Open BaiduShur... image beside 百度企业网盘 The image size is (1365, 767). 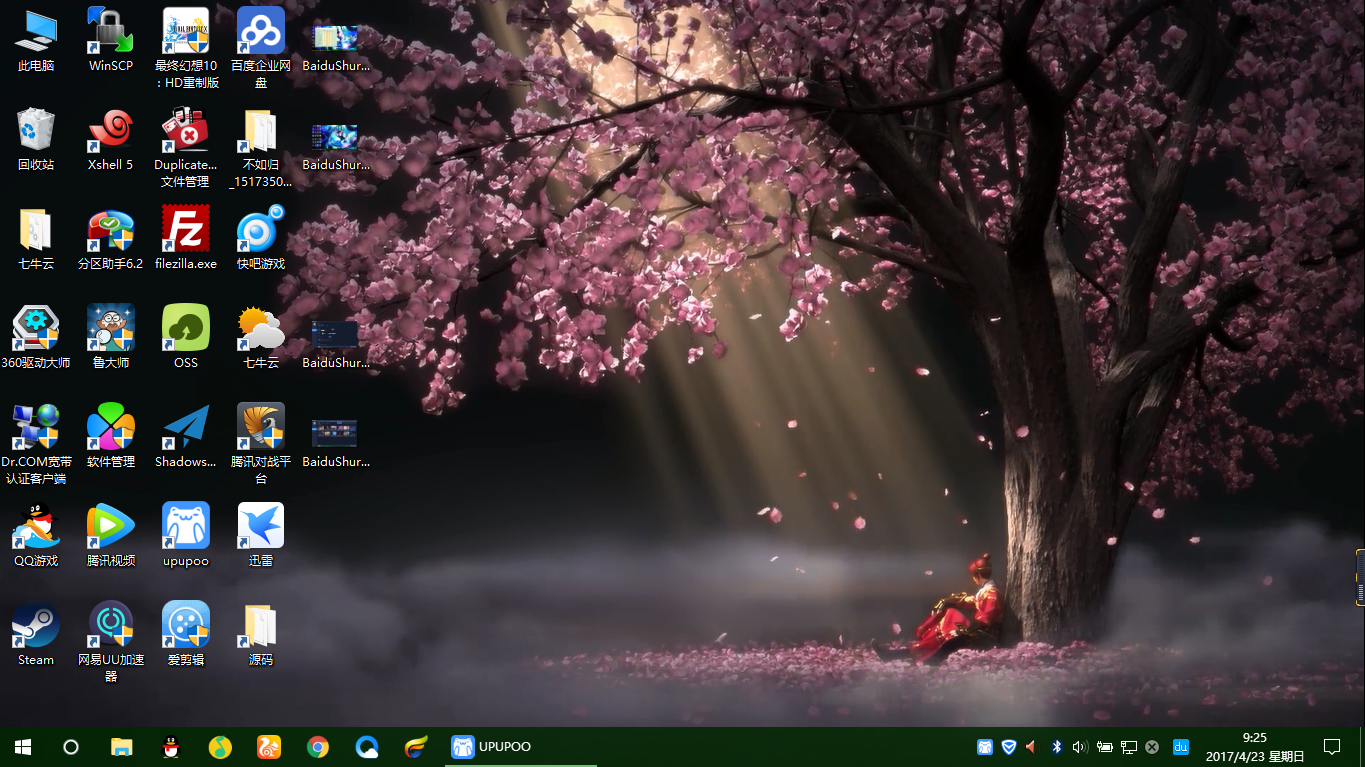[x=336, y=46]
